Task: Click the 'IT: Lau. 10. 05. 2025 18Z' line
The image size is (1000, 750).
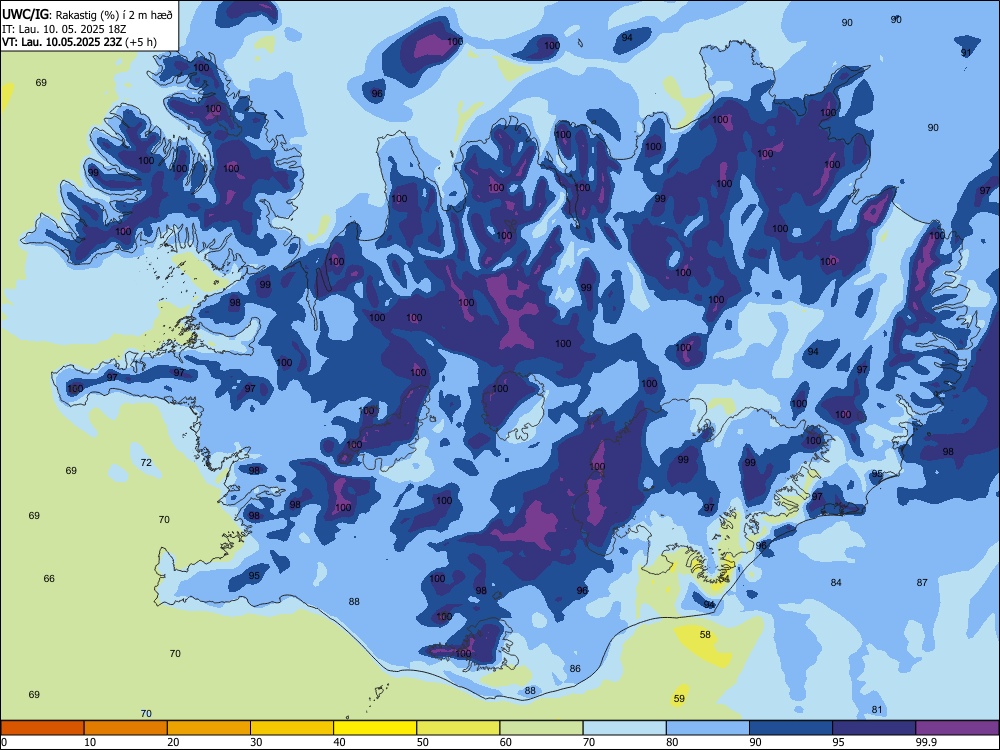Action: [x=64, y=29]
